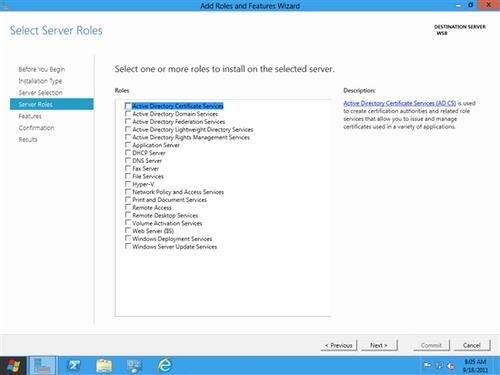The width and height of the screenshot is (500, 375).
Task: Click the muted volume tray icon
Action: (x=451, y=366)
